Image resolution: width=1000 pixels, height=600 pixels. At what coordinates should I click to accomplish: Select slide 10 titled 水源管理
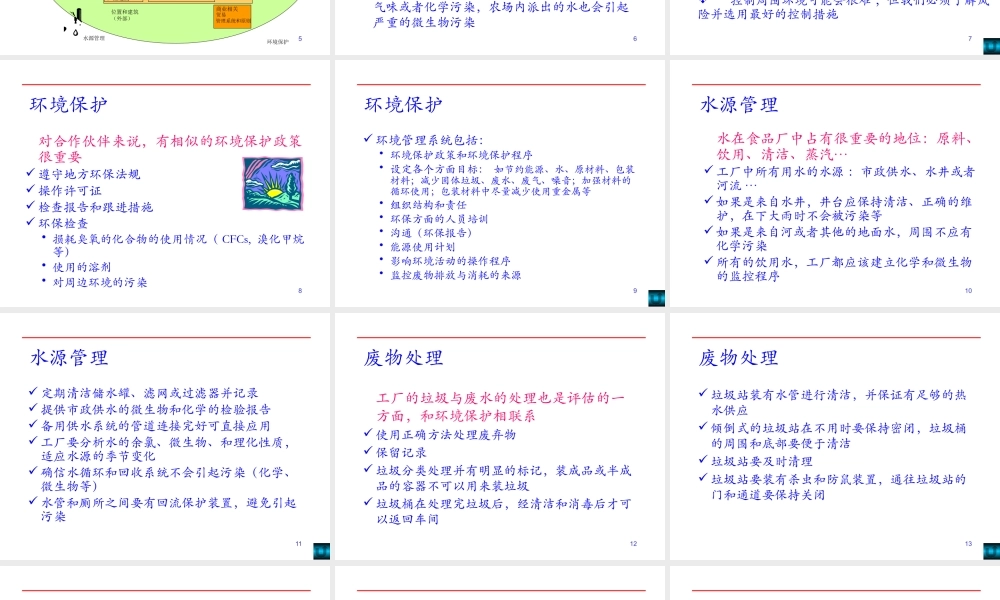835,184
